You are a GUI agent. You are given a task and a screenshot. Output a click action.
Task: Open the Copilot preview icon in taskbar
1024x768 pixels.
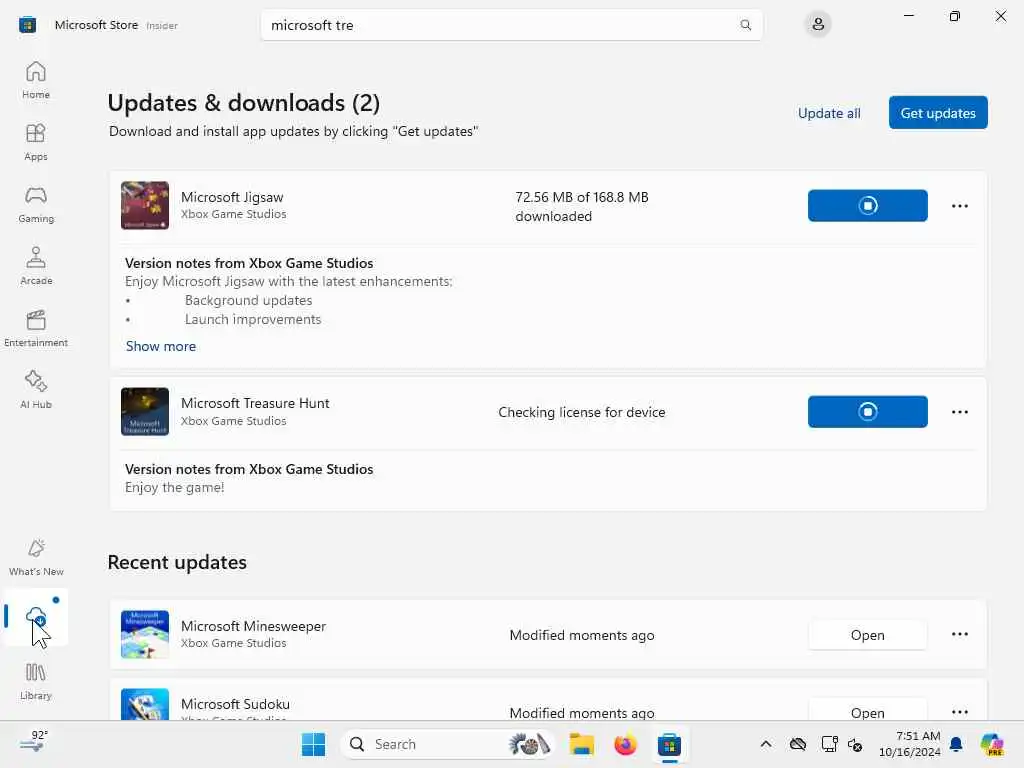992,744
